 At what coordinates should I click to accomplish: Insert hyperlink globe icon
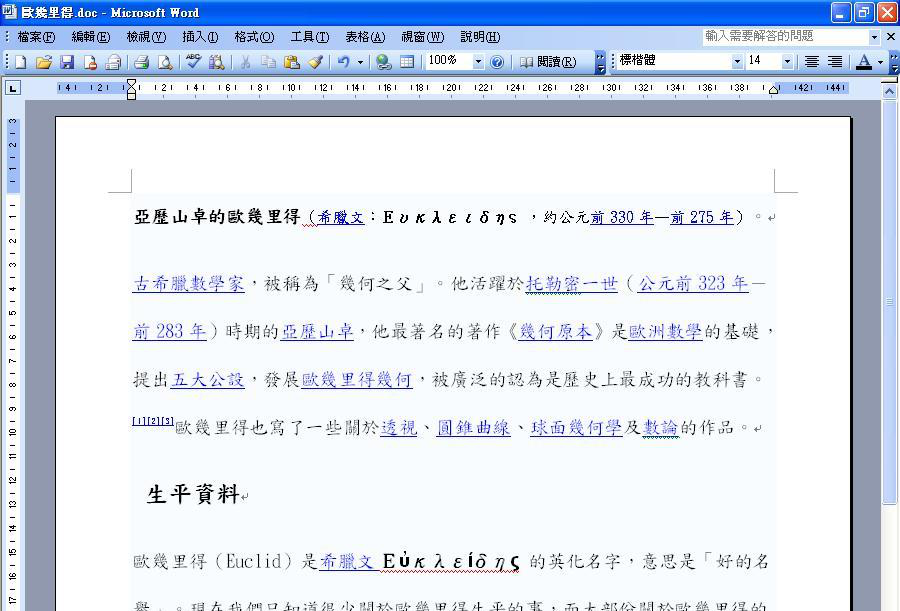click(383, 61)
